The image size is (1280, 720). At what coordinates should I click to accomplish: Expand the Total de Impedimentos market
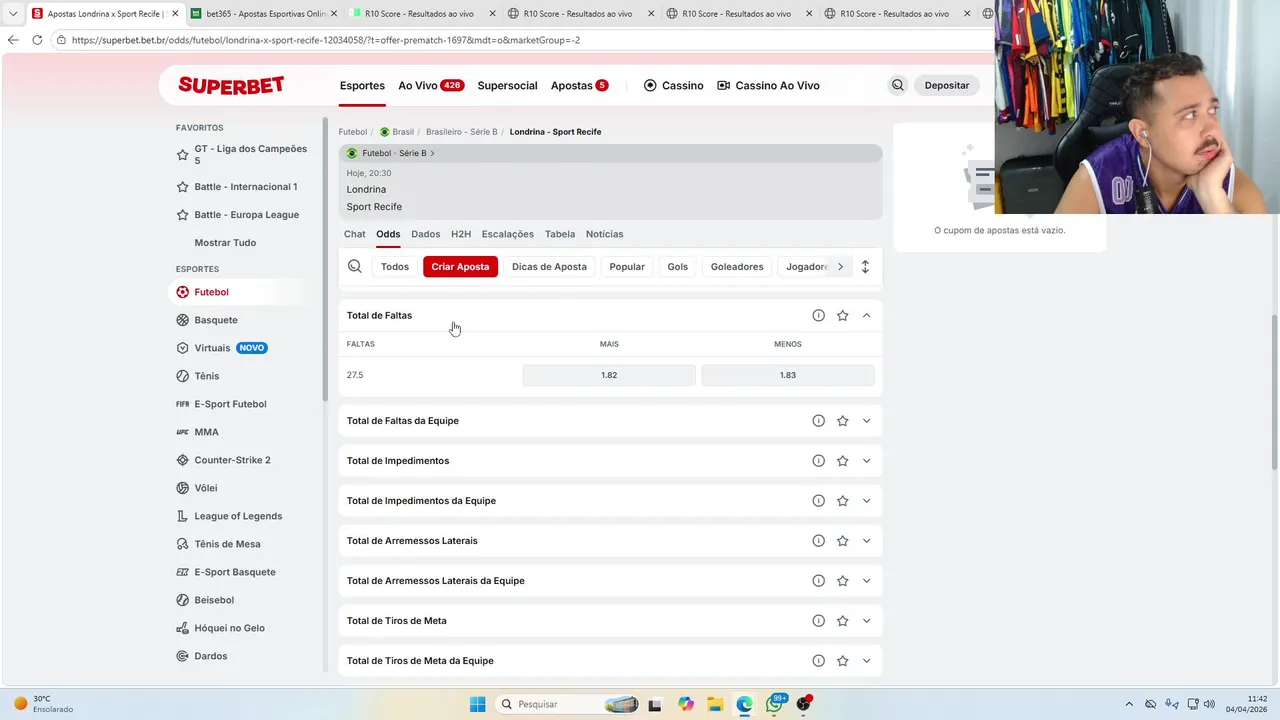866,461
